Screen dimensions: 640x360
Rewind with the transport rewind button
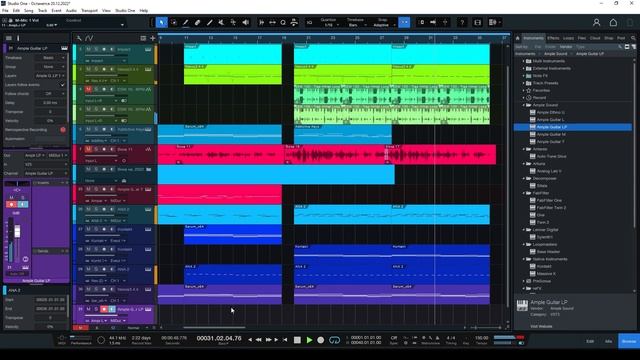coord(258,340)
